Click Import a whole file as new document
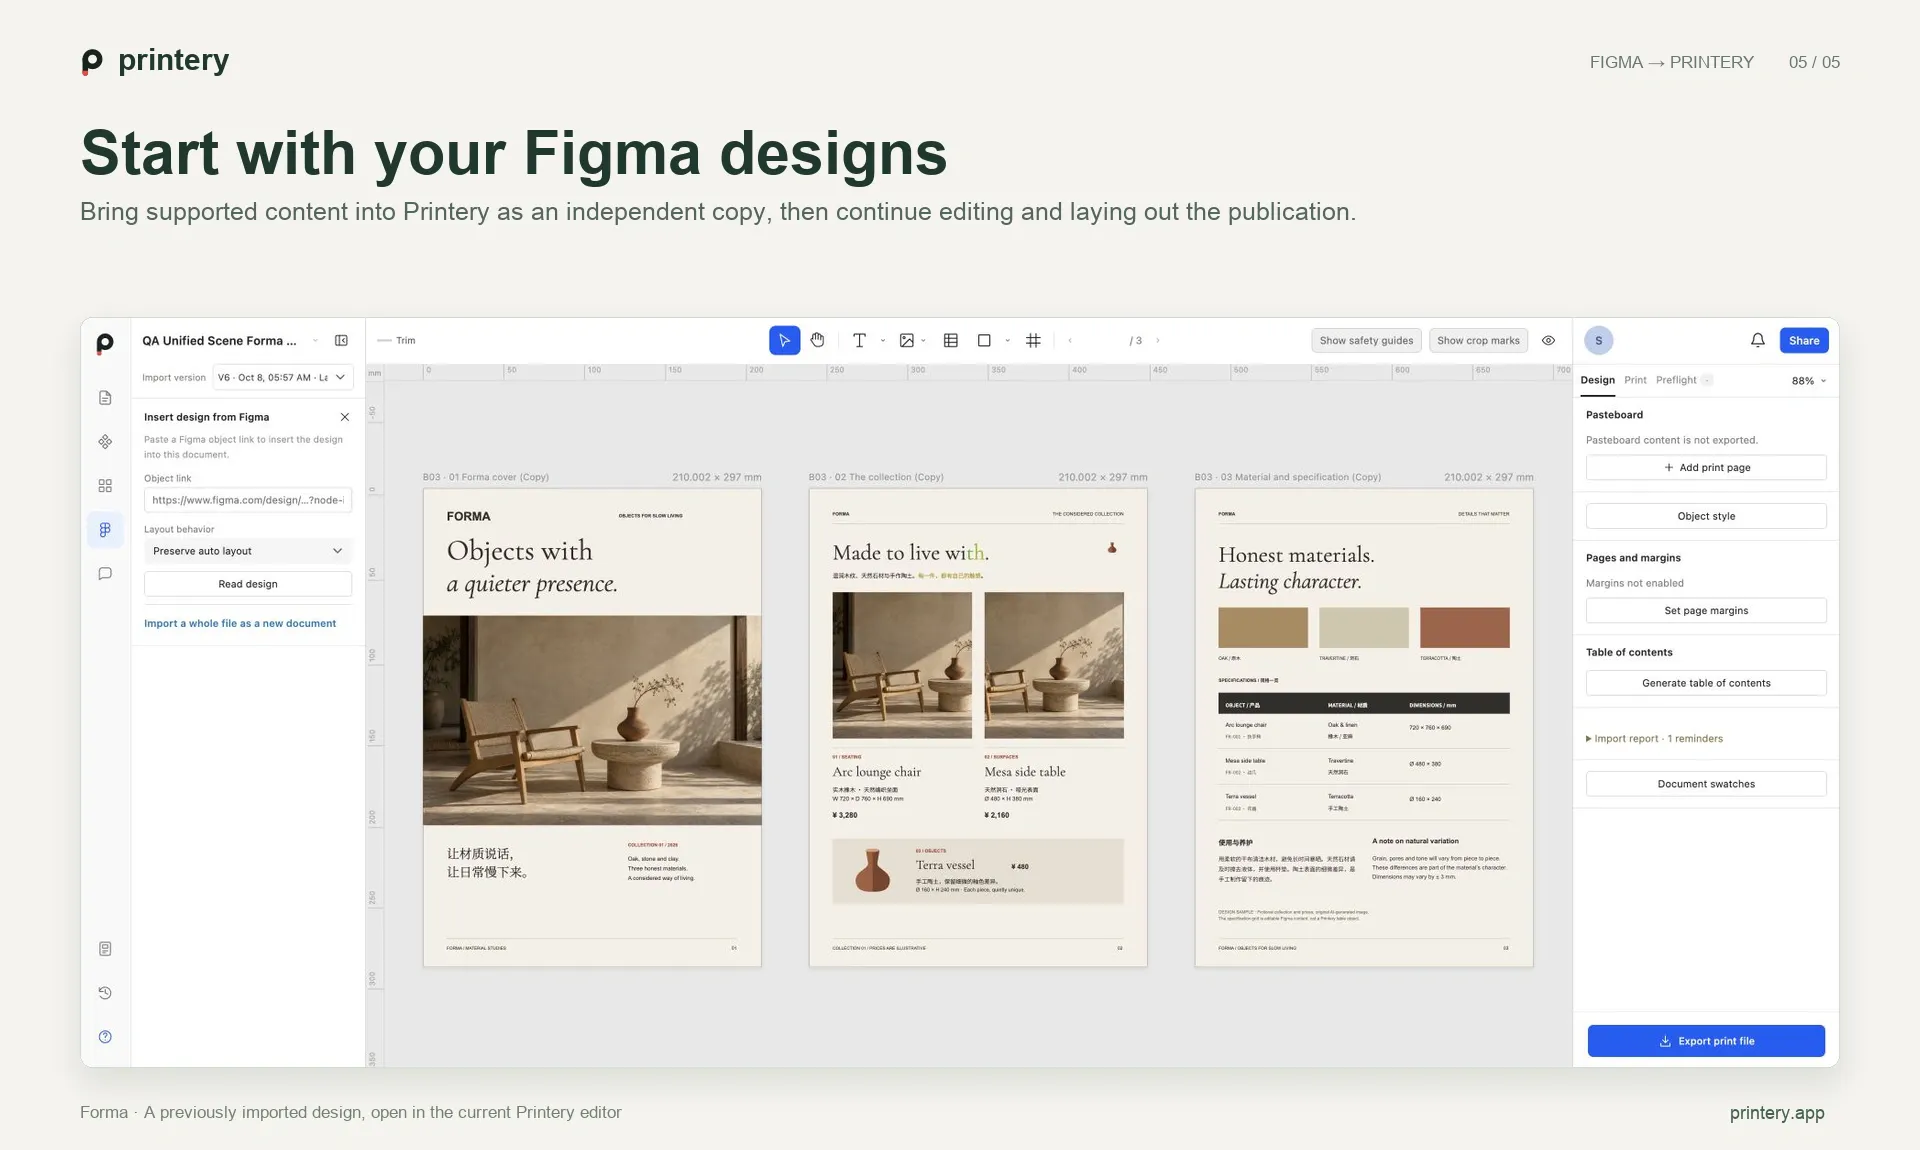This screenshot has height=1150, width=1920. point(240,624)
